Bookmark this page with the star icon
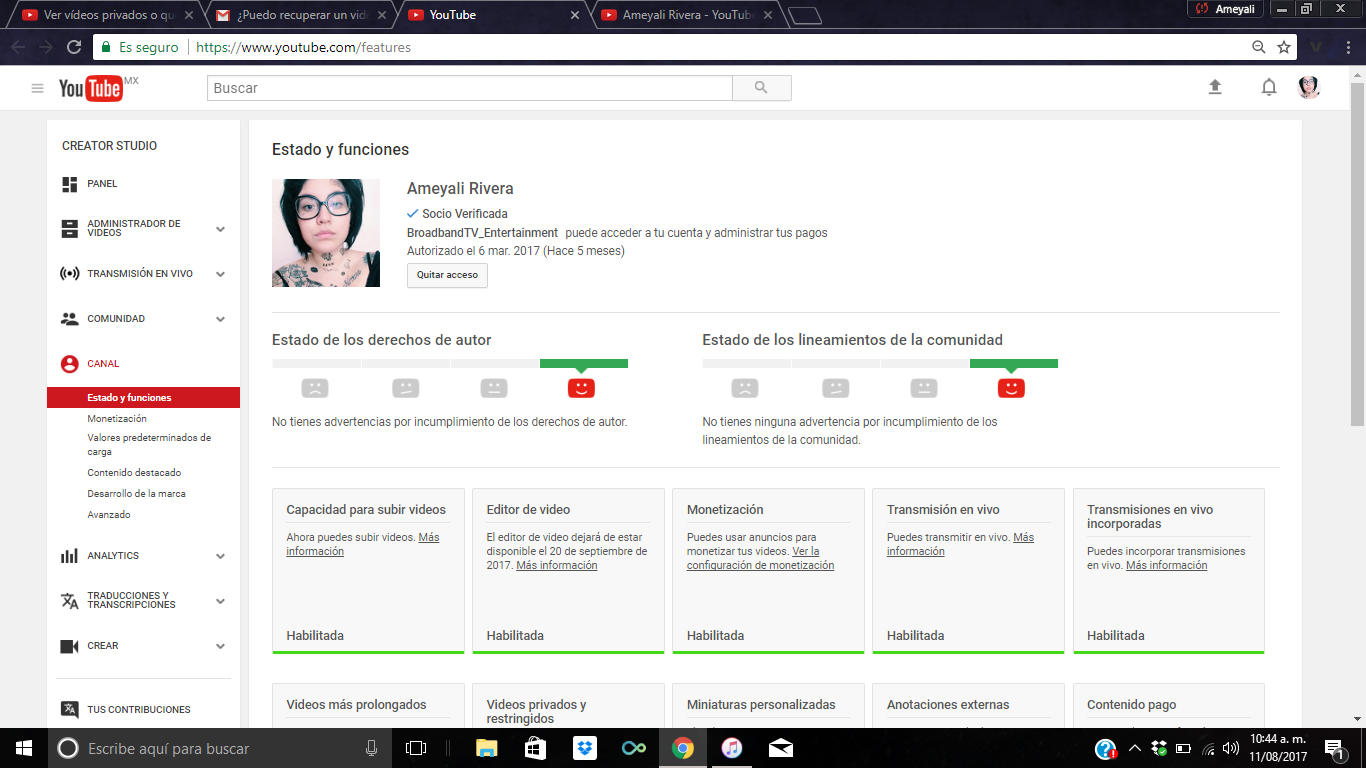1366x768 pixels. [1285, 47]
